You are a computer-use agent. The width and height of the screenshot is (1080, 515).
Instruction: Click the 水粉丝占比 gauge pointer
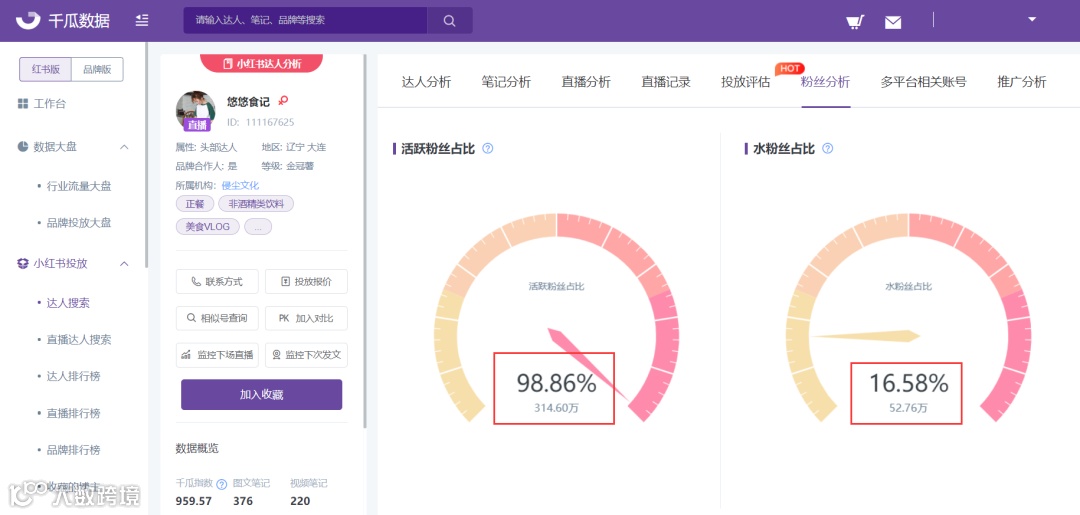click(866, 336)
